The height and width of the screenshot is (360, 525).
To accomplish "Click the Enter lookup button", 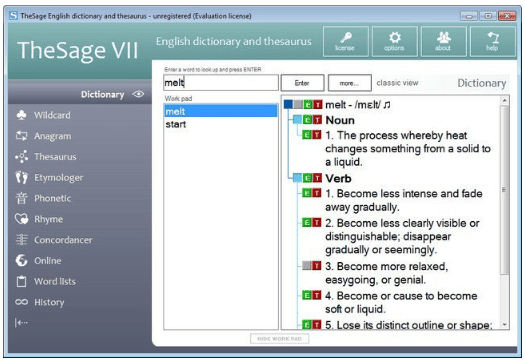I will point(302,83).
